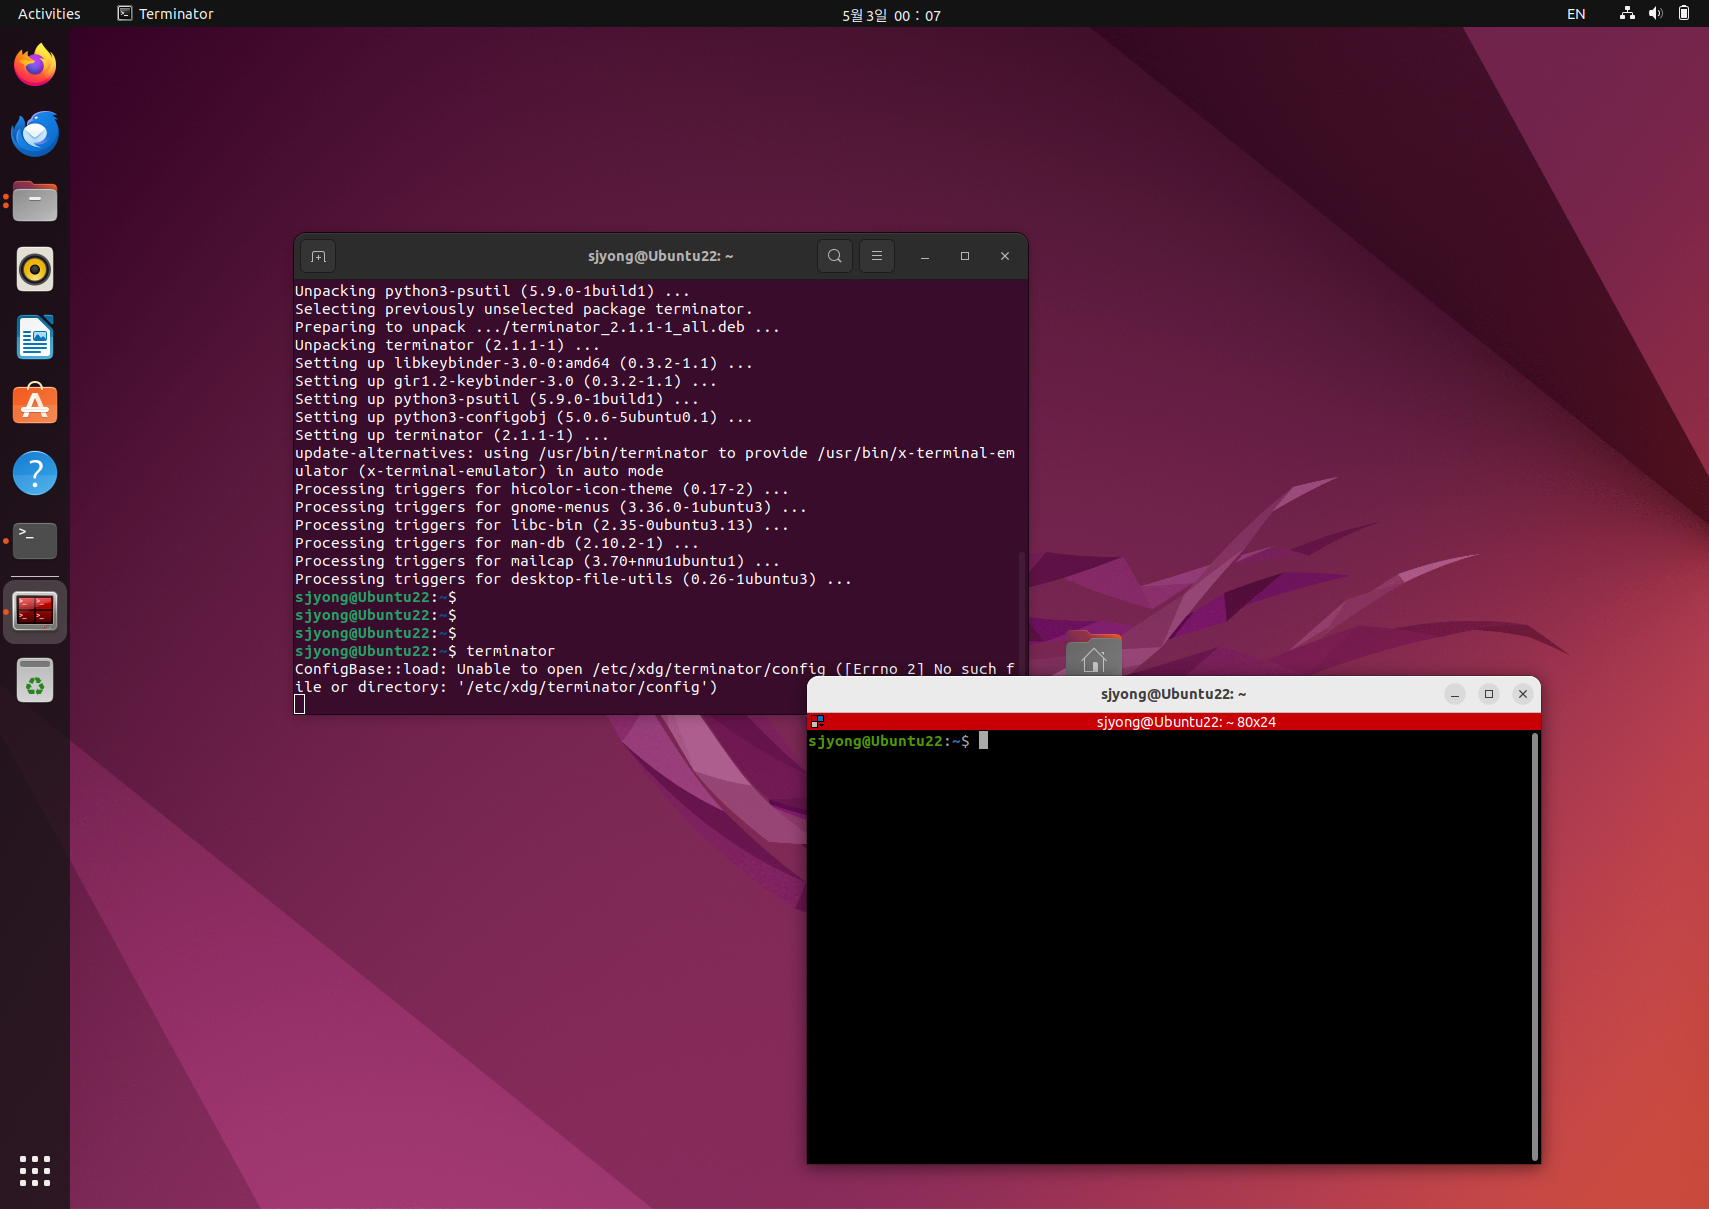Open the Home folder icon on the desktop

[1094, 656]
